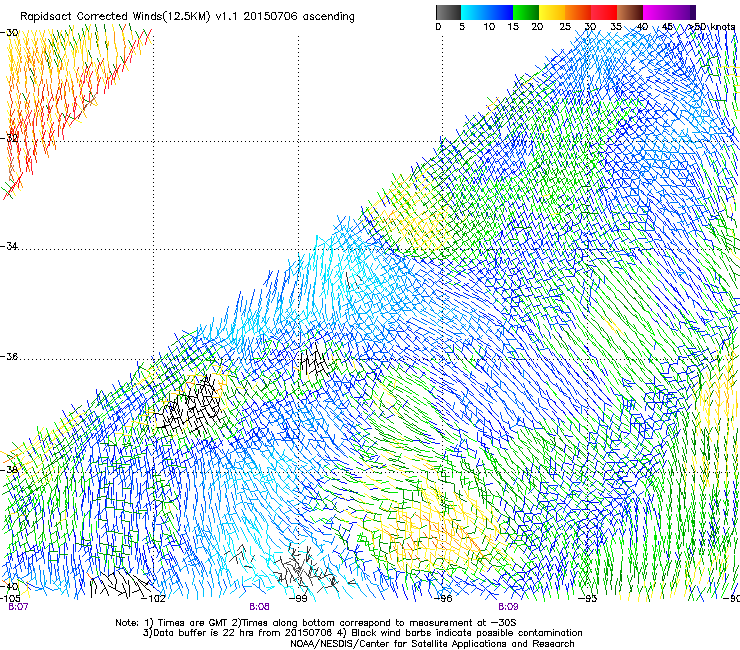
Task: Click the '-34' latitude axis label
Action: [x=9, y=246]
